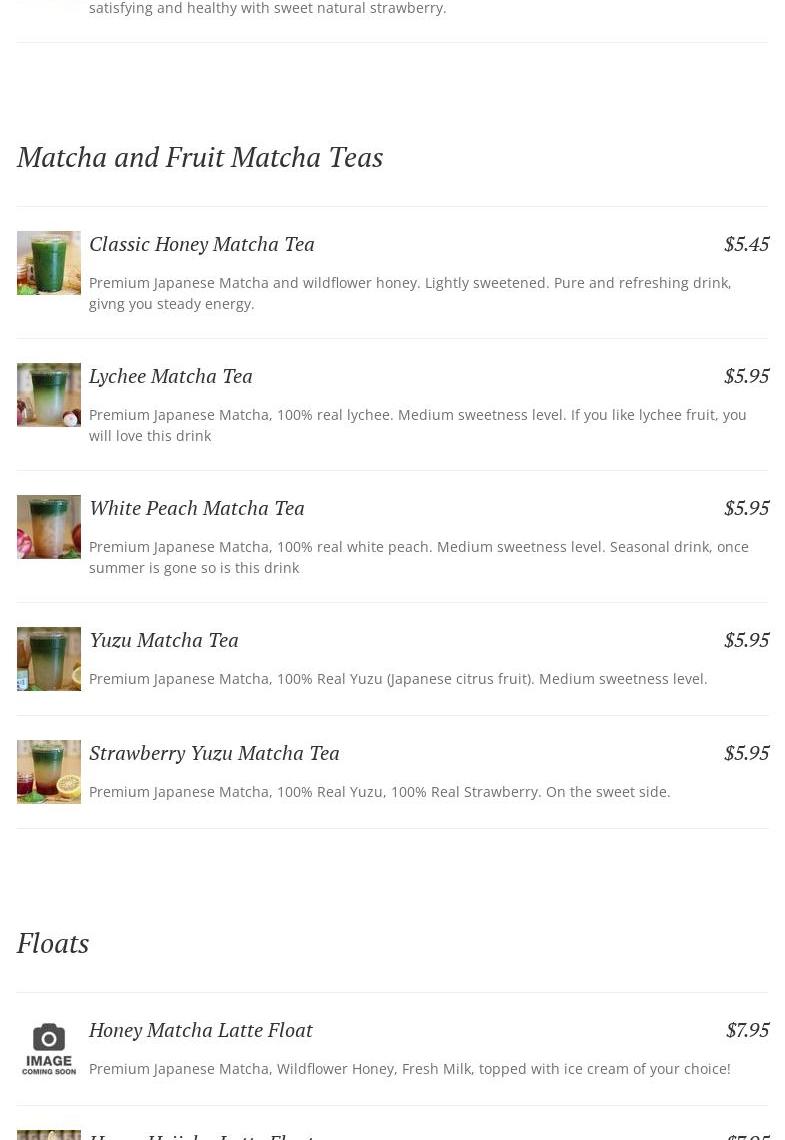The width and height of the screenshot is (785, 1140).
Task: Open Strawberry Yuzu Matcha Tea item
Action: pyautogui.click(x=214, y=753)
